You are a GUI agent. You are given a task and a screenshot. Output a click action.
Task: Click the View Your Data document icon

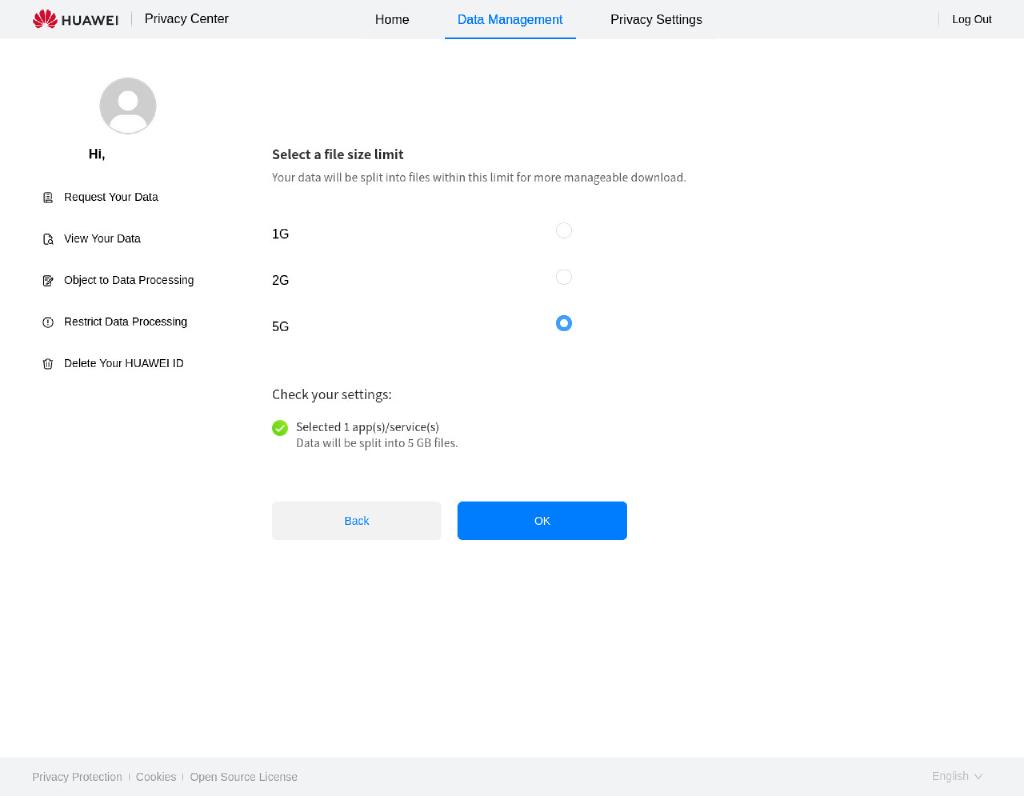48,238
